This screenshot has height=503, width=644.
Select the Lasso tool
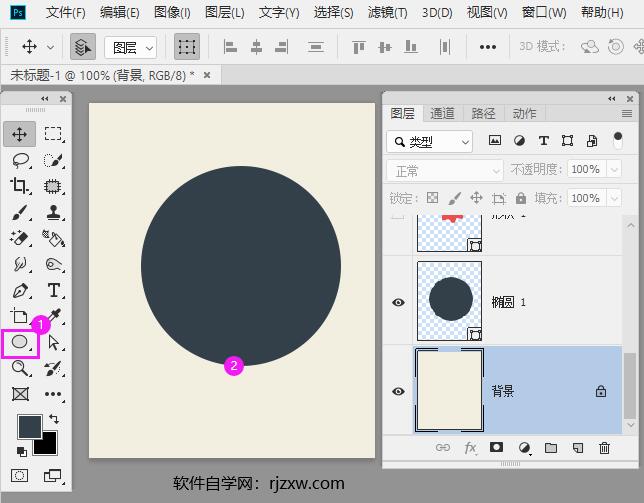pos(20,161)
